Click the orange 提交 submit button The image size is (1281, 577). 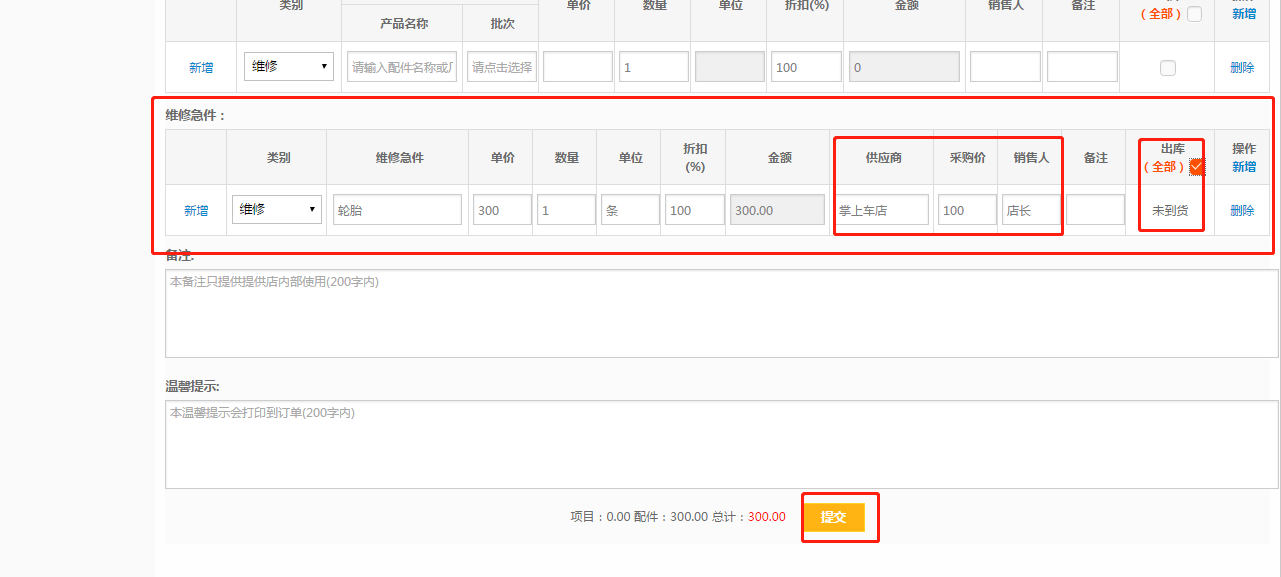point(834,517)
